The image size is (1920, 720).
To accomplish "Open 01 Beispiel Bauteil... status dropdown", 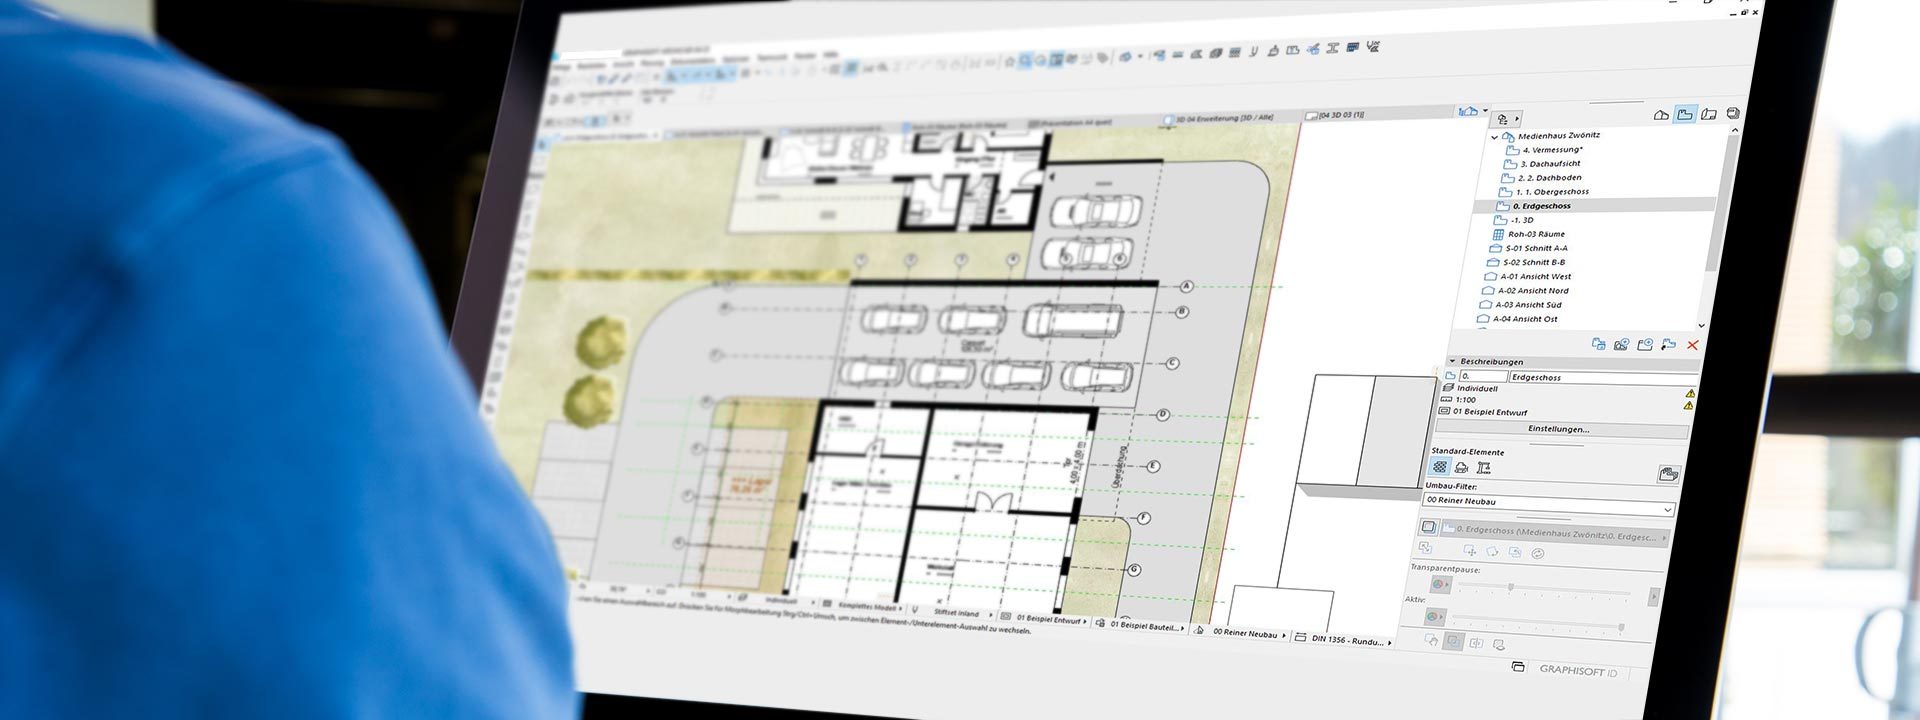I will coord(1140,625).
